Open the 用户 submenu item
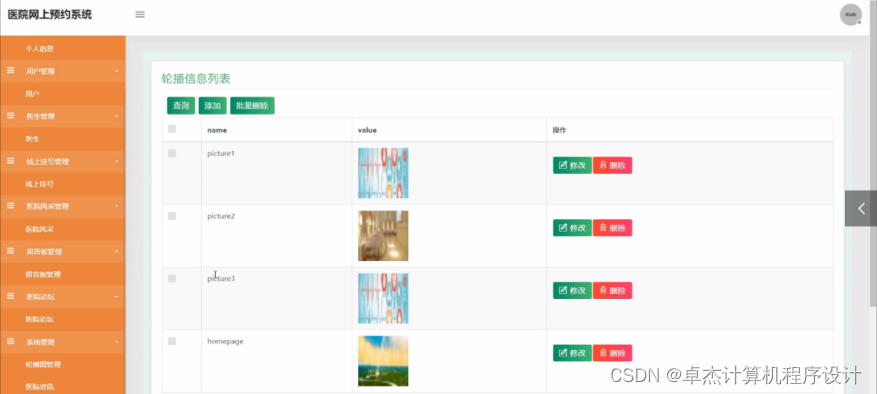Image resolution: width=877 pixels, height=394 pixels. click(x=32, y=94)
